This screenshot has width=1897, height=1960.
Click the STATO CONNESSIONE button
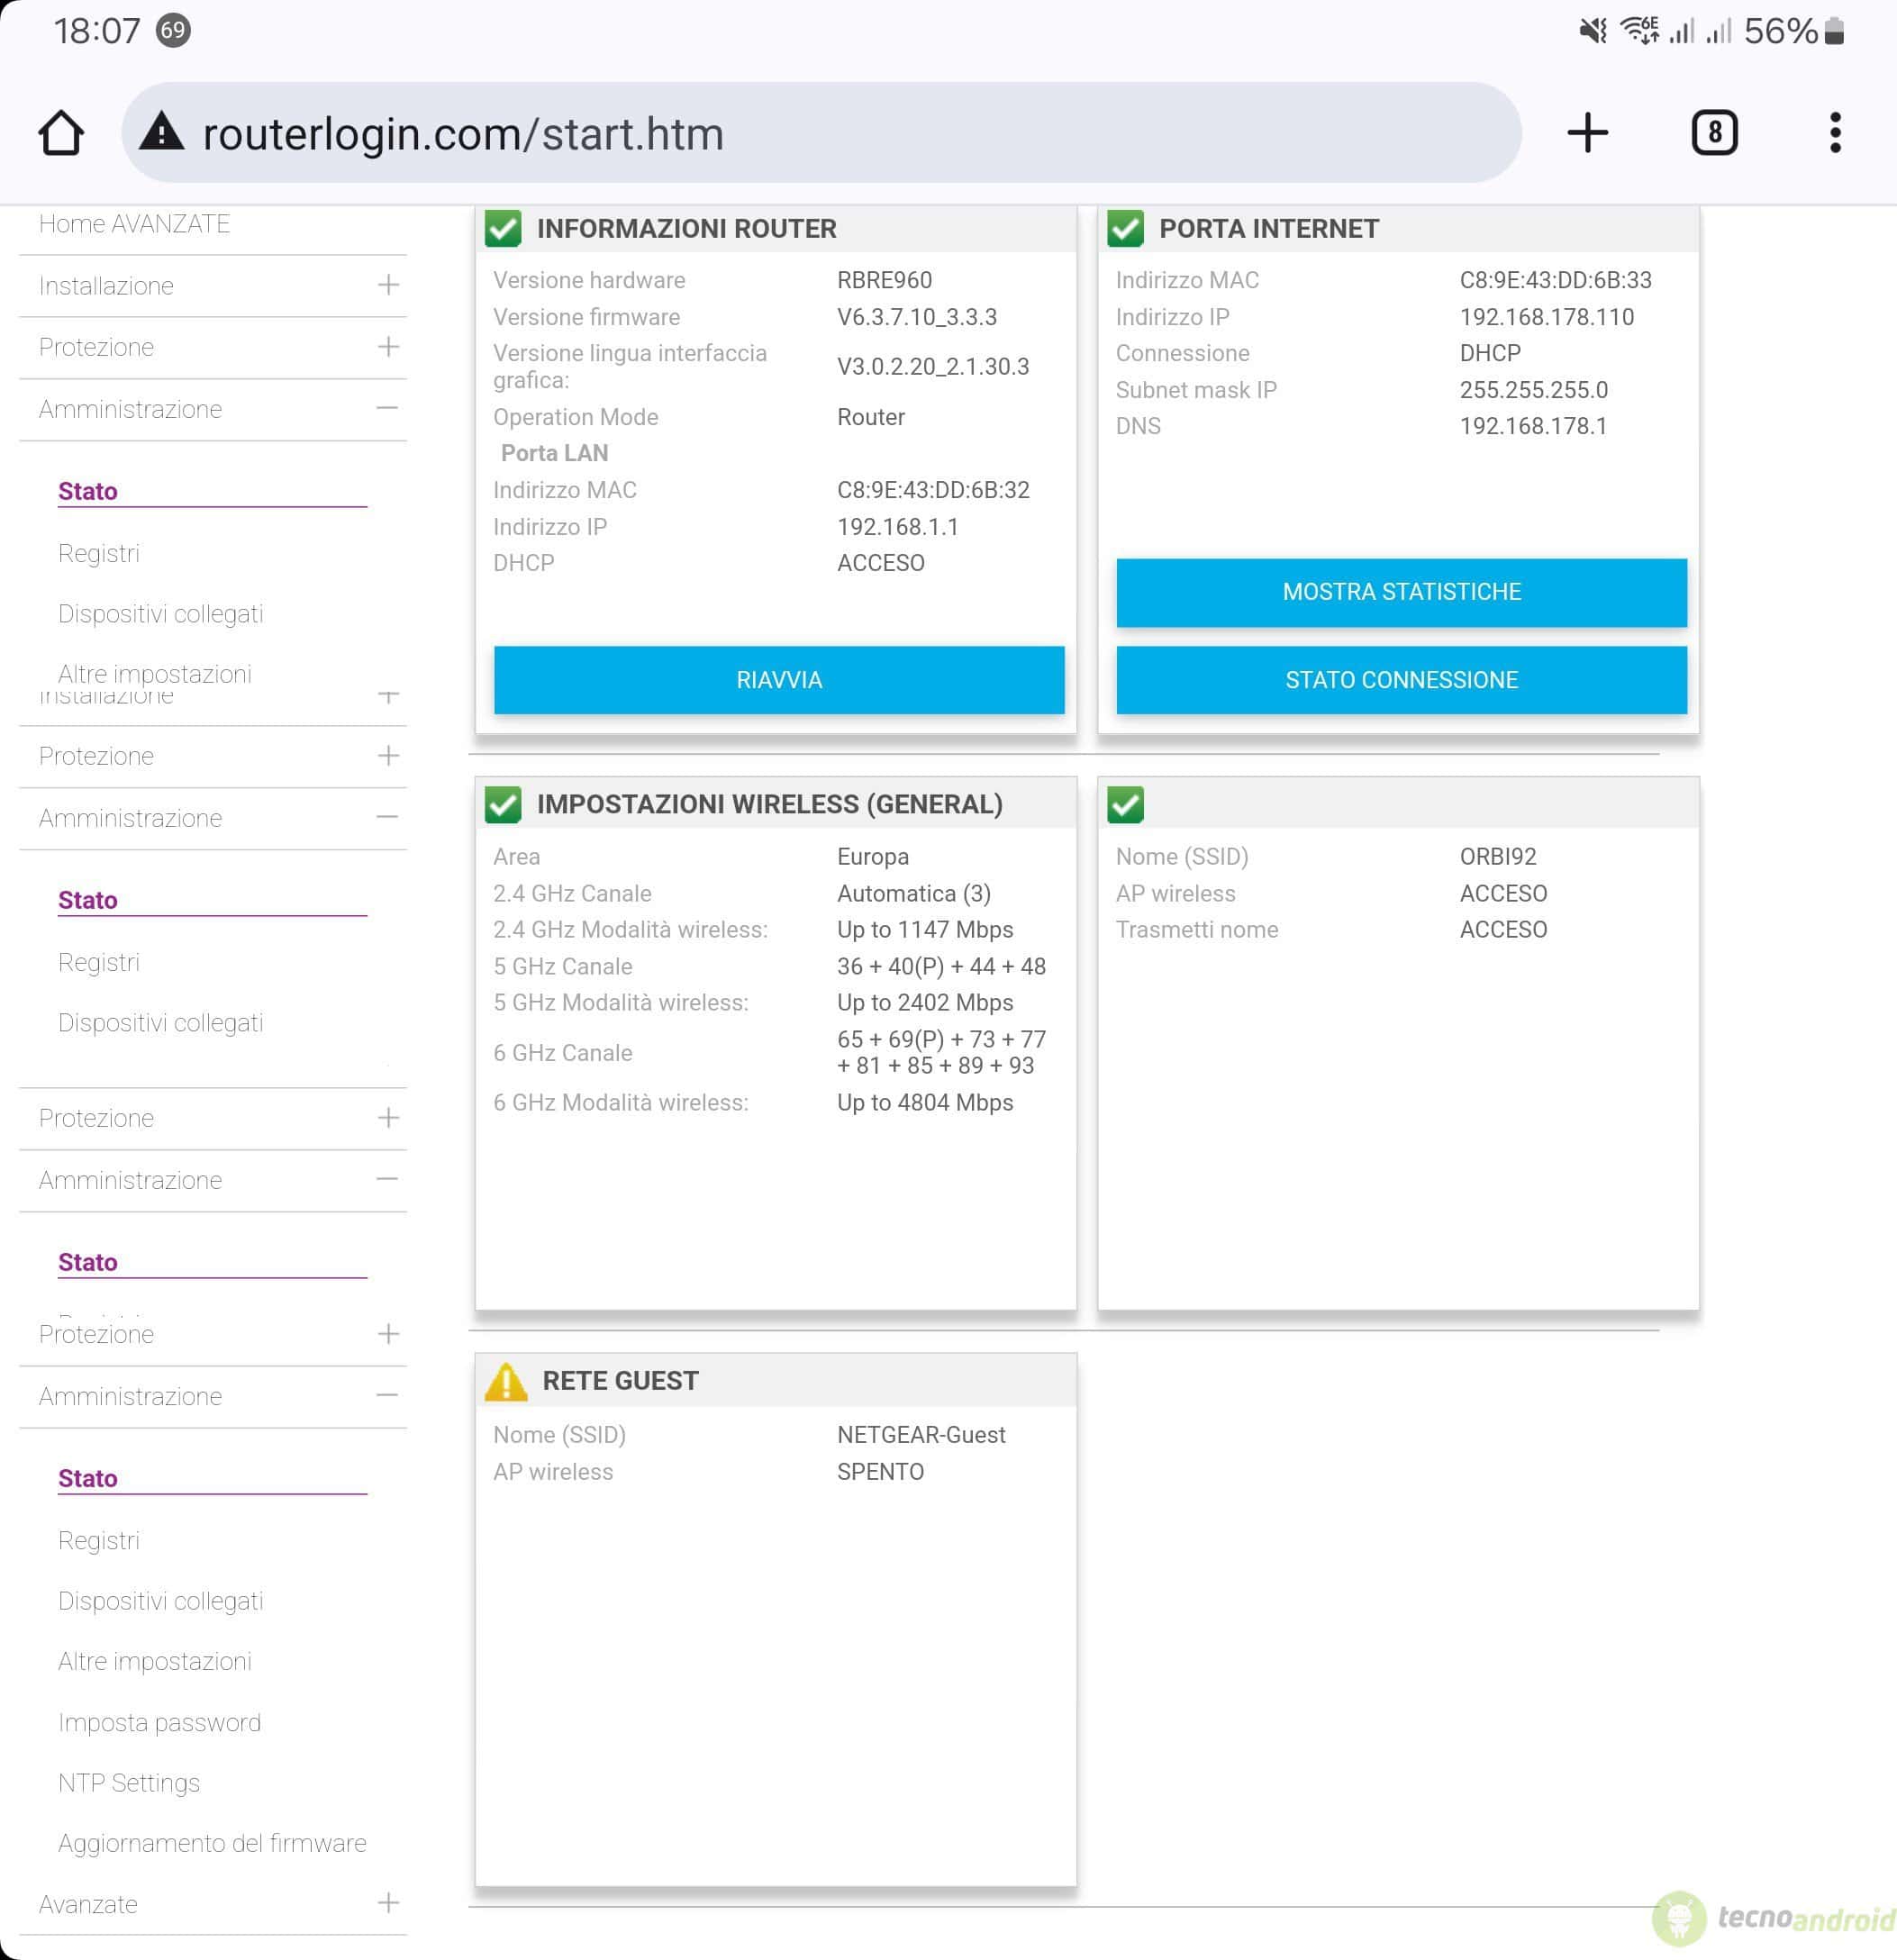pos(1401,680)
